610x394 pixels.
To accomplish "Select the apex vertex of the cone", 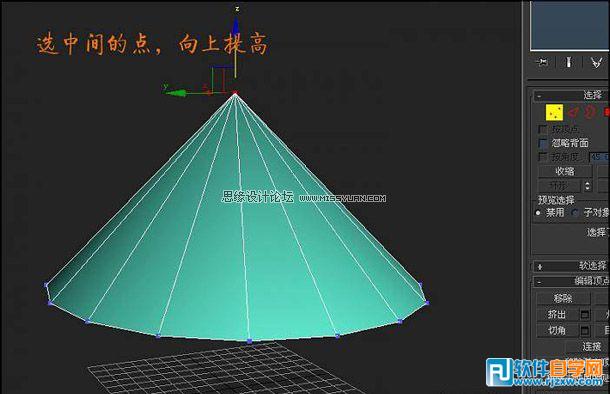I will pyautogui.click(x=235, y=93).
